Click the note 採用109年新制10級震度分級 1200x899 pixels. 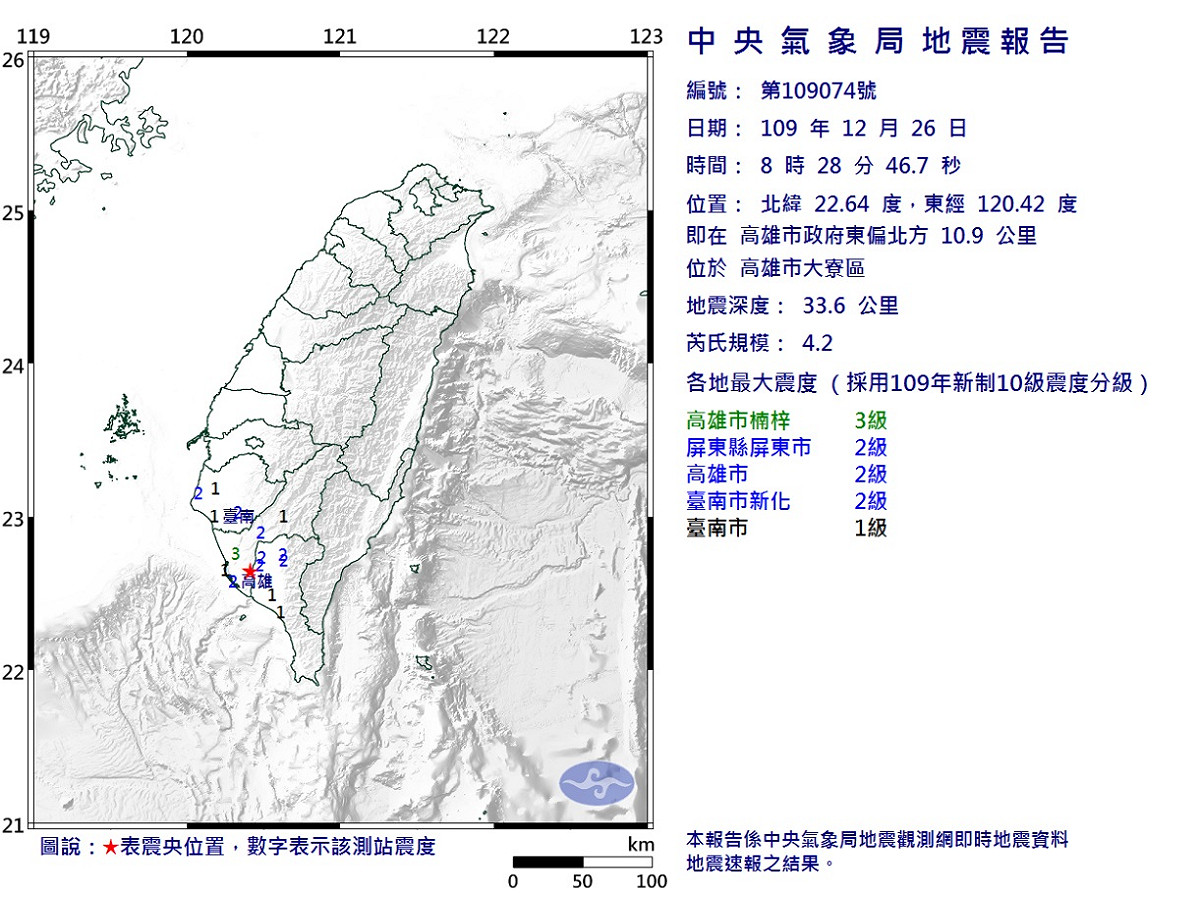coord(992,382)
